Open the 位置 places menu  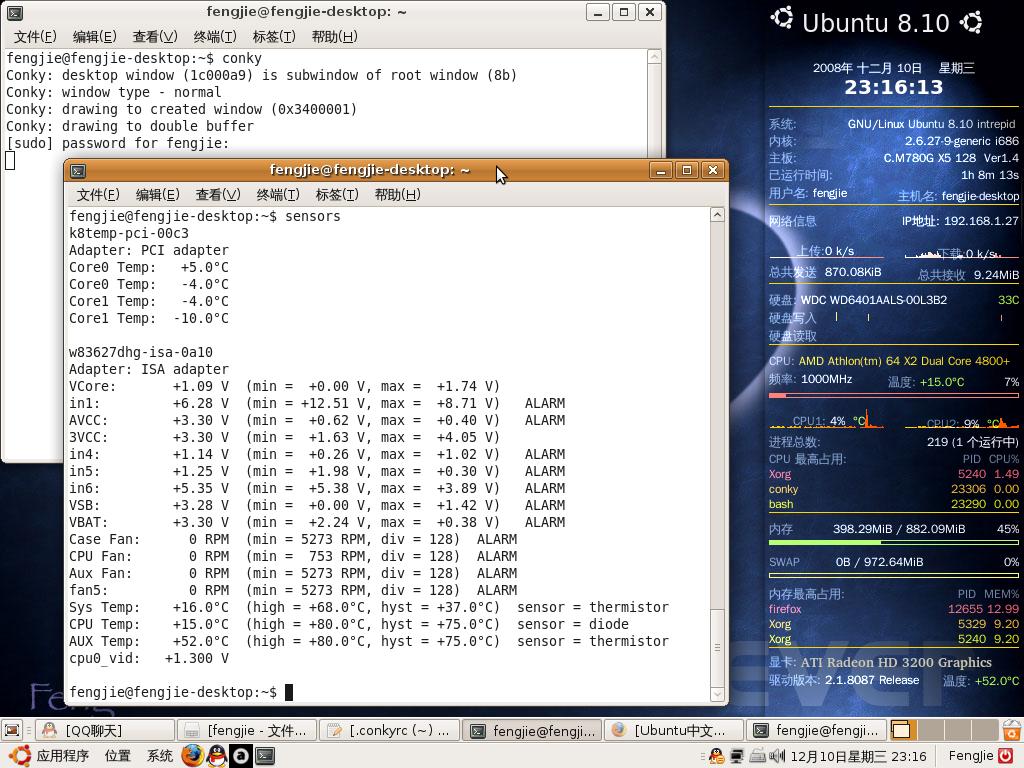[118, 756]
